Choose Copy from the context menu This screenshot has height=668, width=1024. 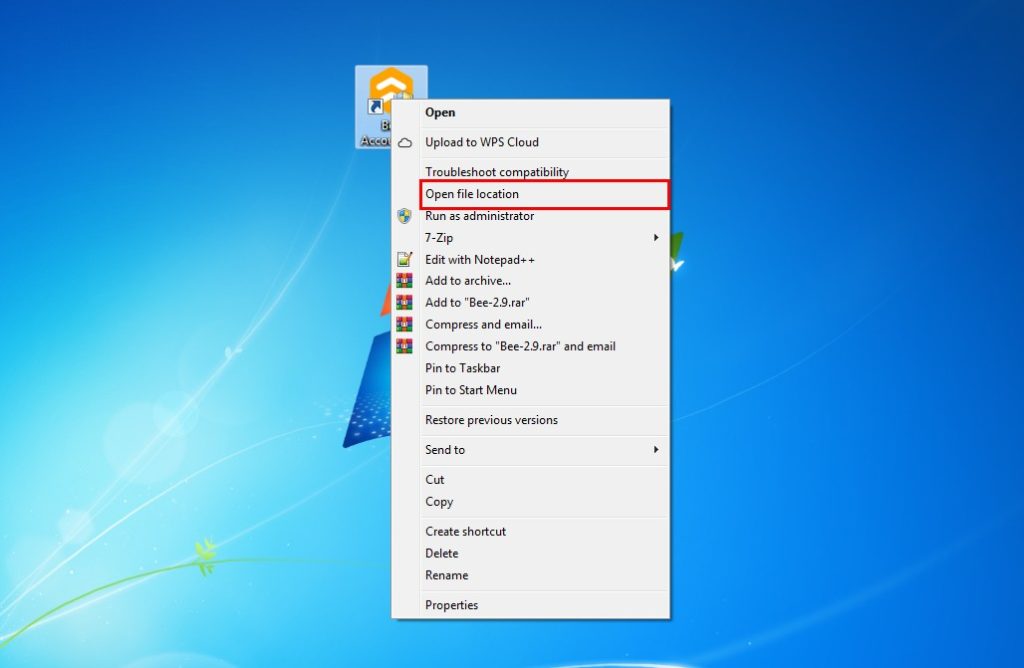coord(439,502)
